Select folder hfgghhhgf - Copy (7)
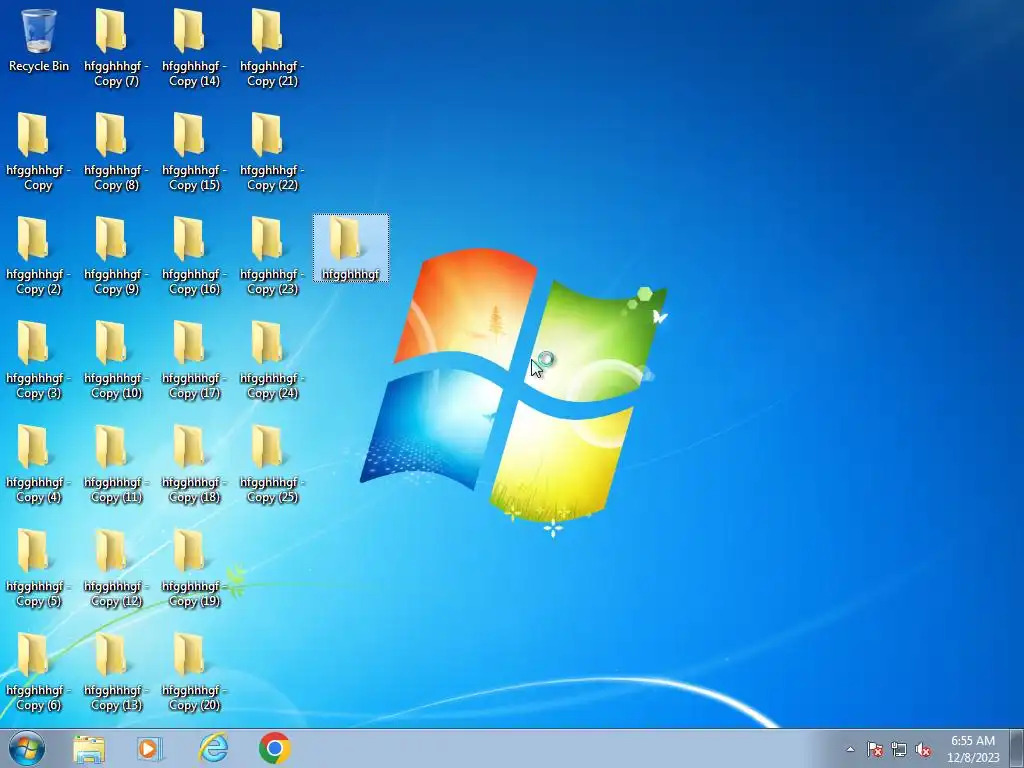The image size is (1024, 768). pyautogui.click(x=116, y=47)
